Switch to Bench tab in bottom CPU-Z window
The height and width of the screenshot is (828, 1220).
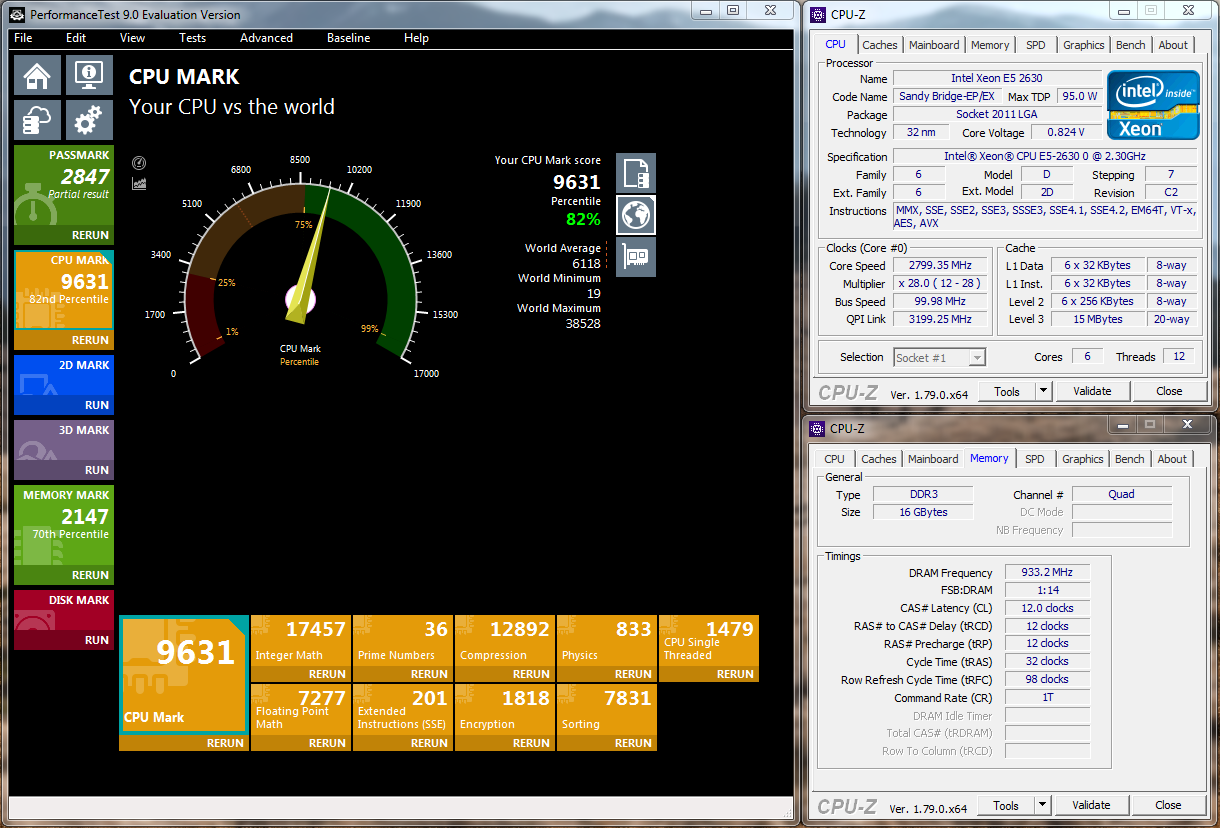tap(1130, 459)
